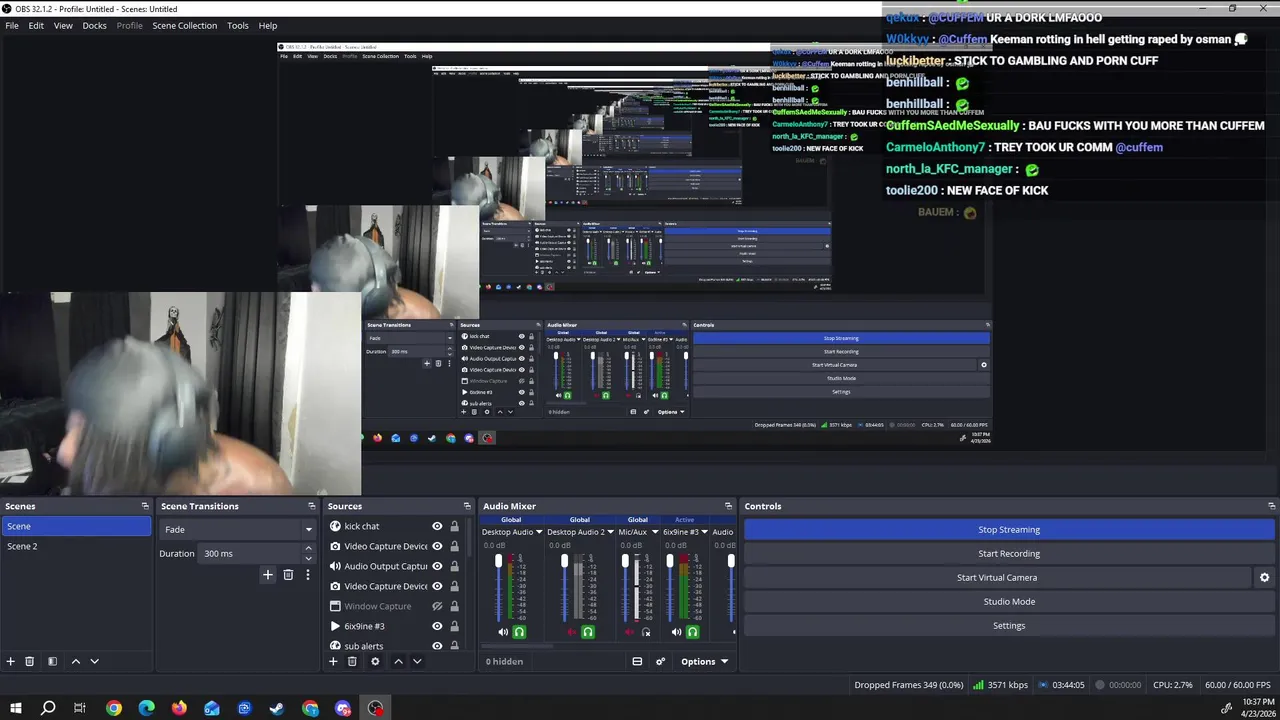Image resolution: width=1280 pixels, height=720 pixels.
Task: Open the Fade transition dropdown
Action: [x=237, y=529]
